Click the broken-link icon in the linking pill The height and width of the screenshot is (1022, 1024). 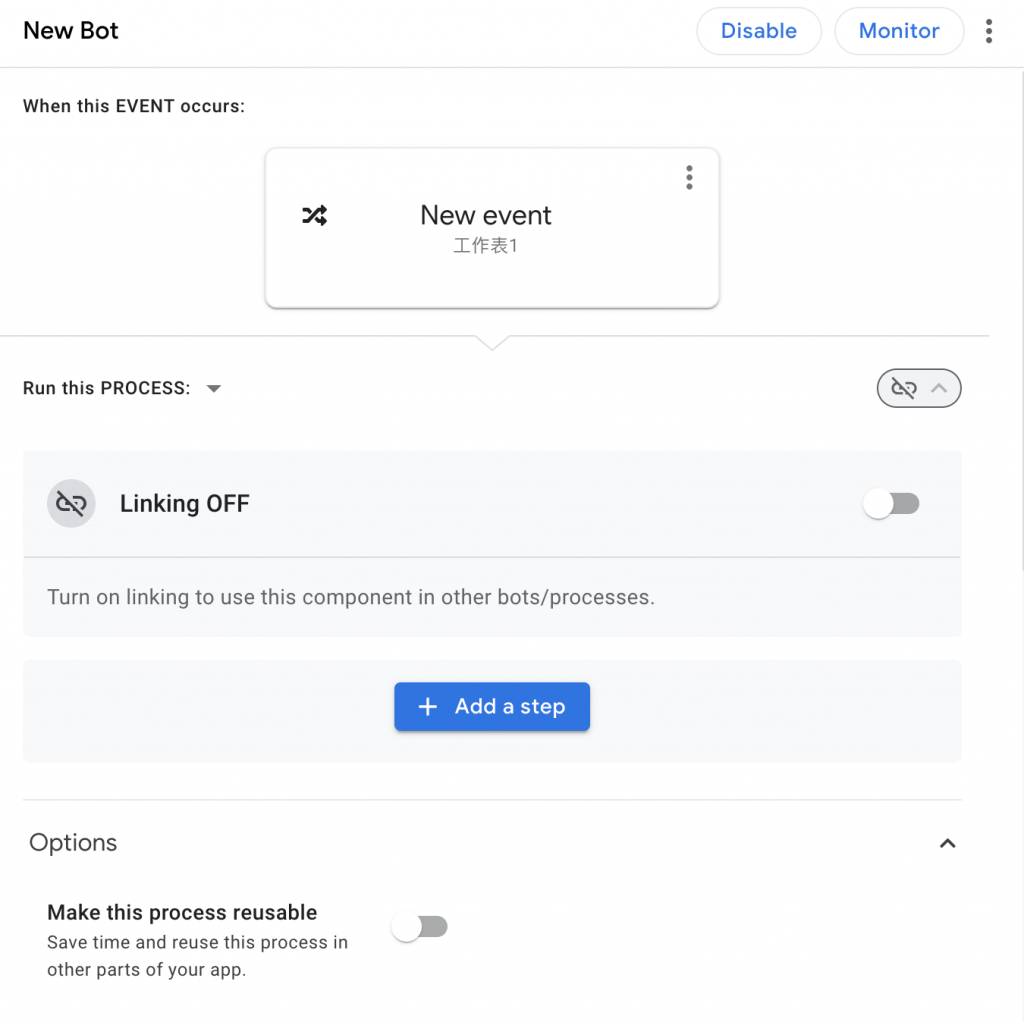(x=904, y=389)
